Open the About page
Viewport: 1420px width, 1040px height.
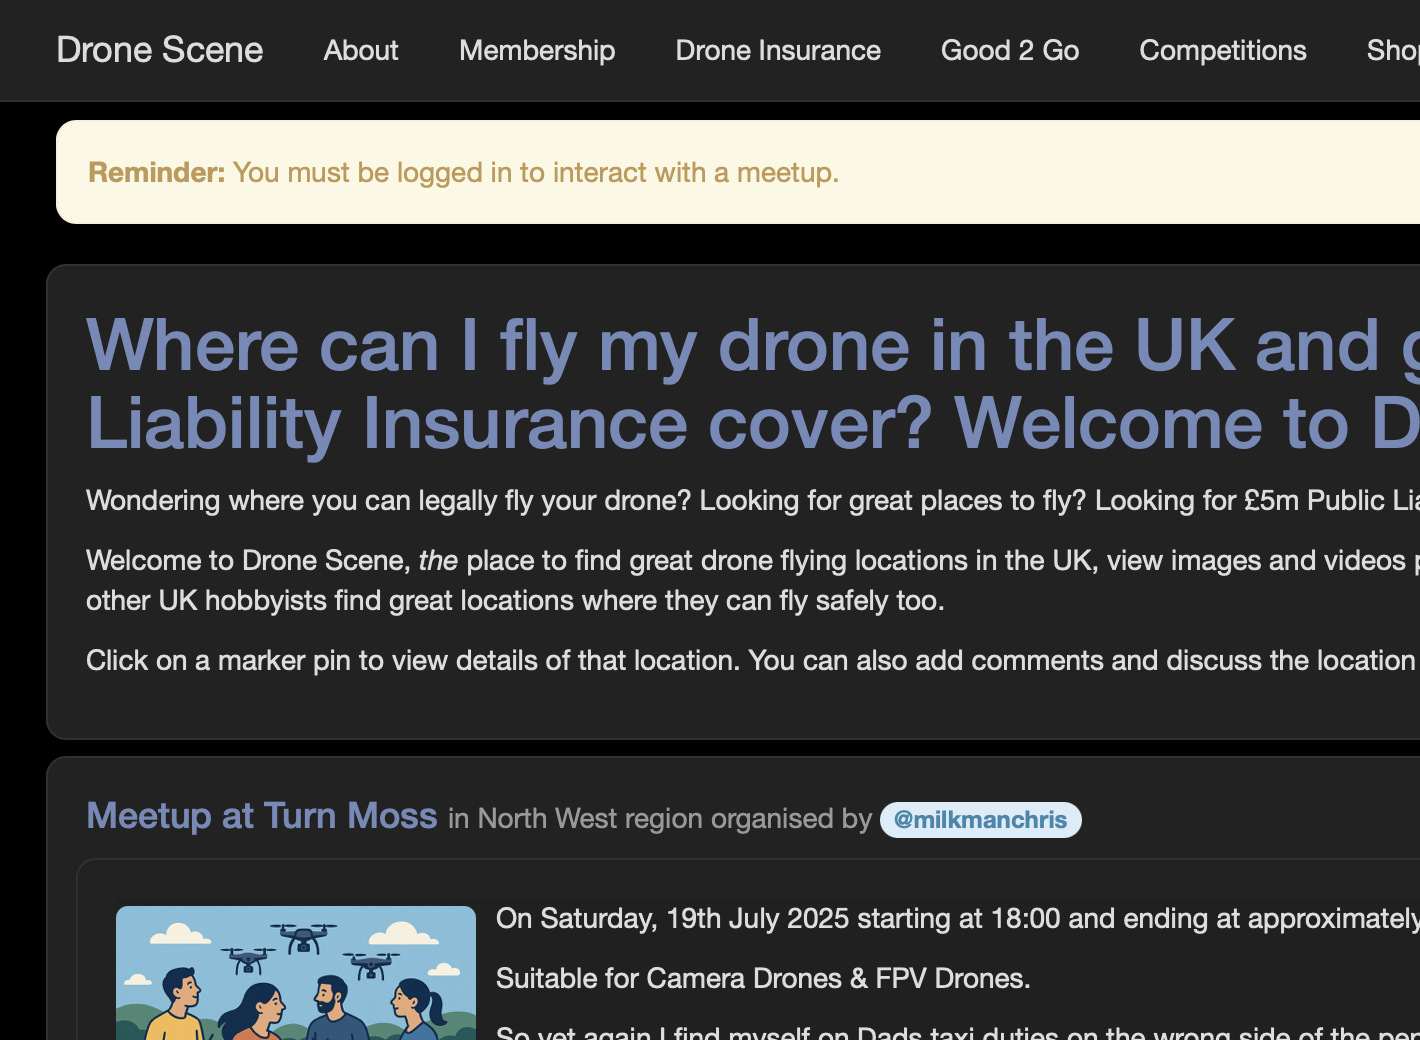coord(361,50)
